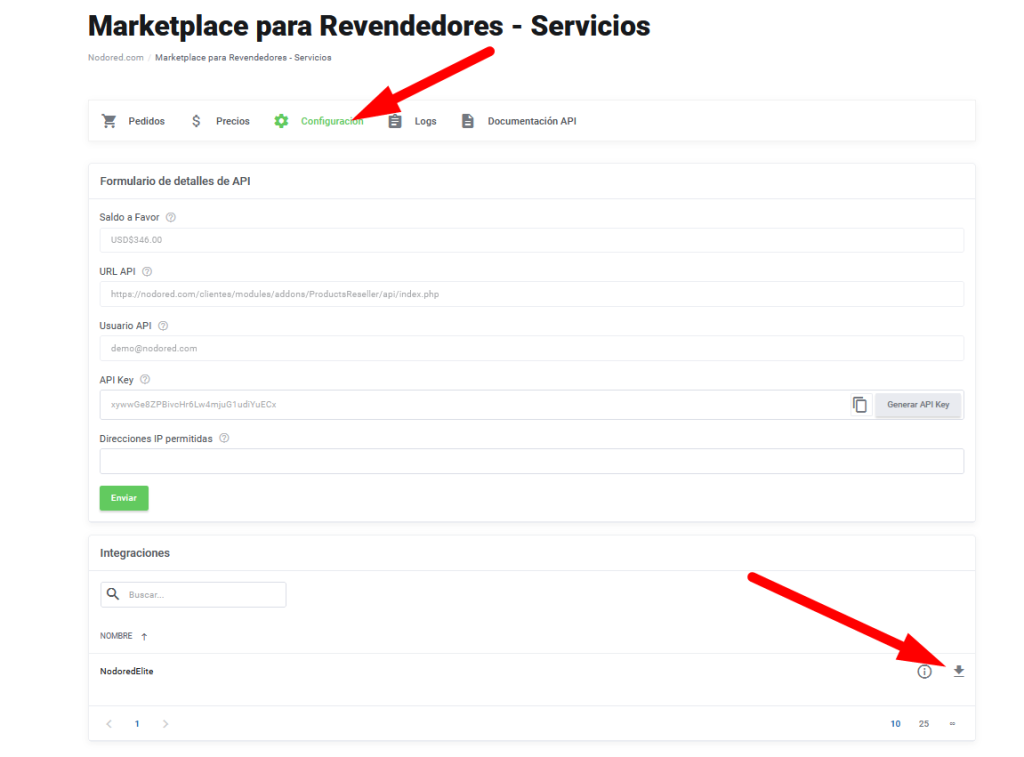Click the Saldo a Favor field
This screenshot has width=1024, height=757.
pos(532,240)
